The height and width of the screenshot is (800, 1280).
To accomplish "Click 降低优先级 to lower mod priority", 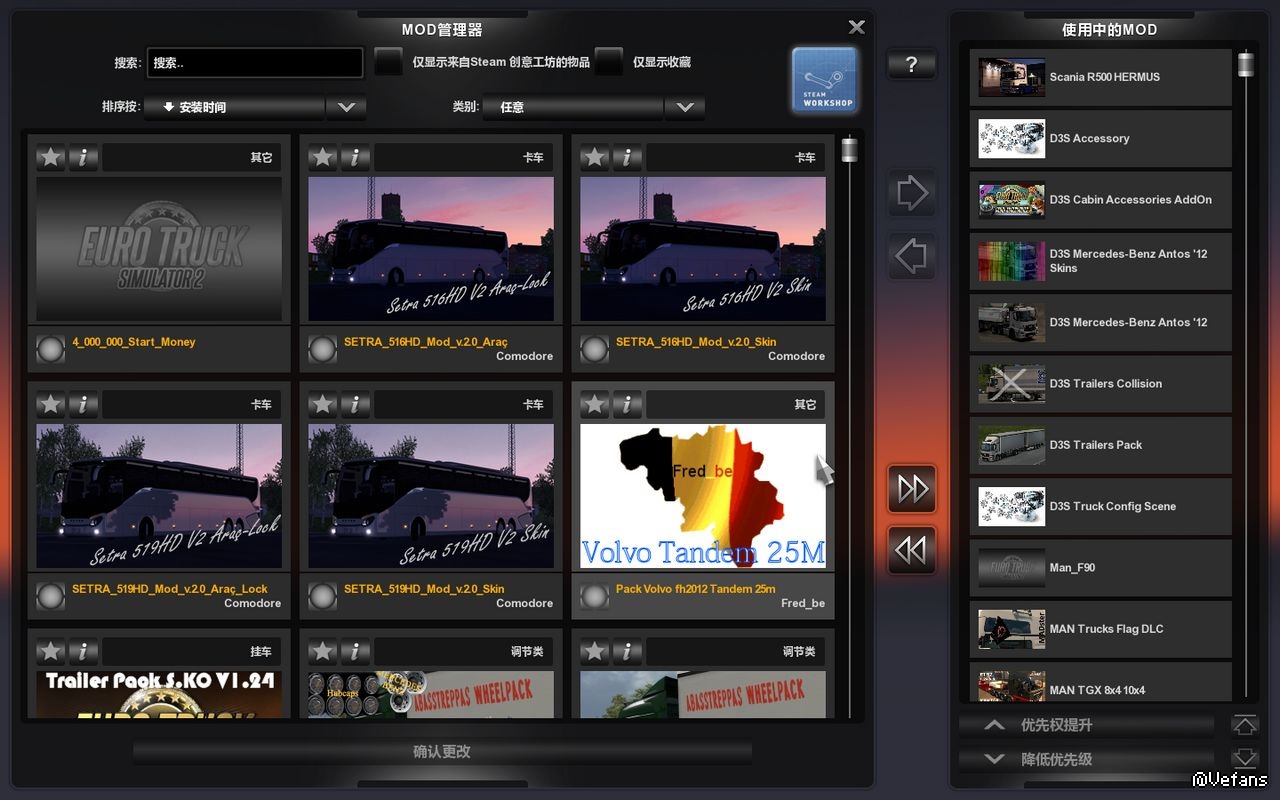I will [1086, 759].
